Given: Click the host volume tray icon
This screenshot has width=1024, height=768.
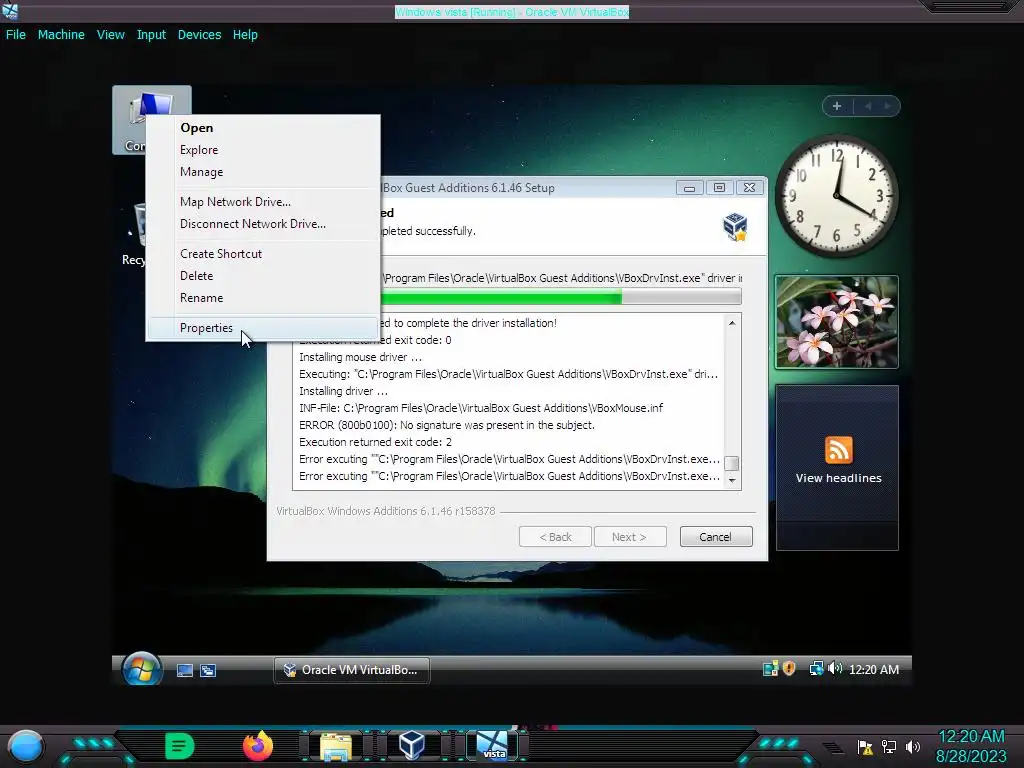Looking at the screenshot, I should pos(912,746).
